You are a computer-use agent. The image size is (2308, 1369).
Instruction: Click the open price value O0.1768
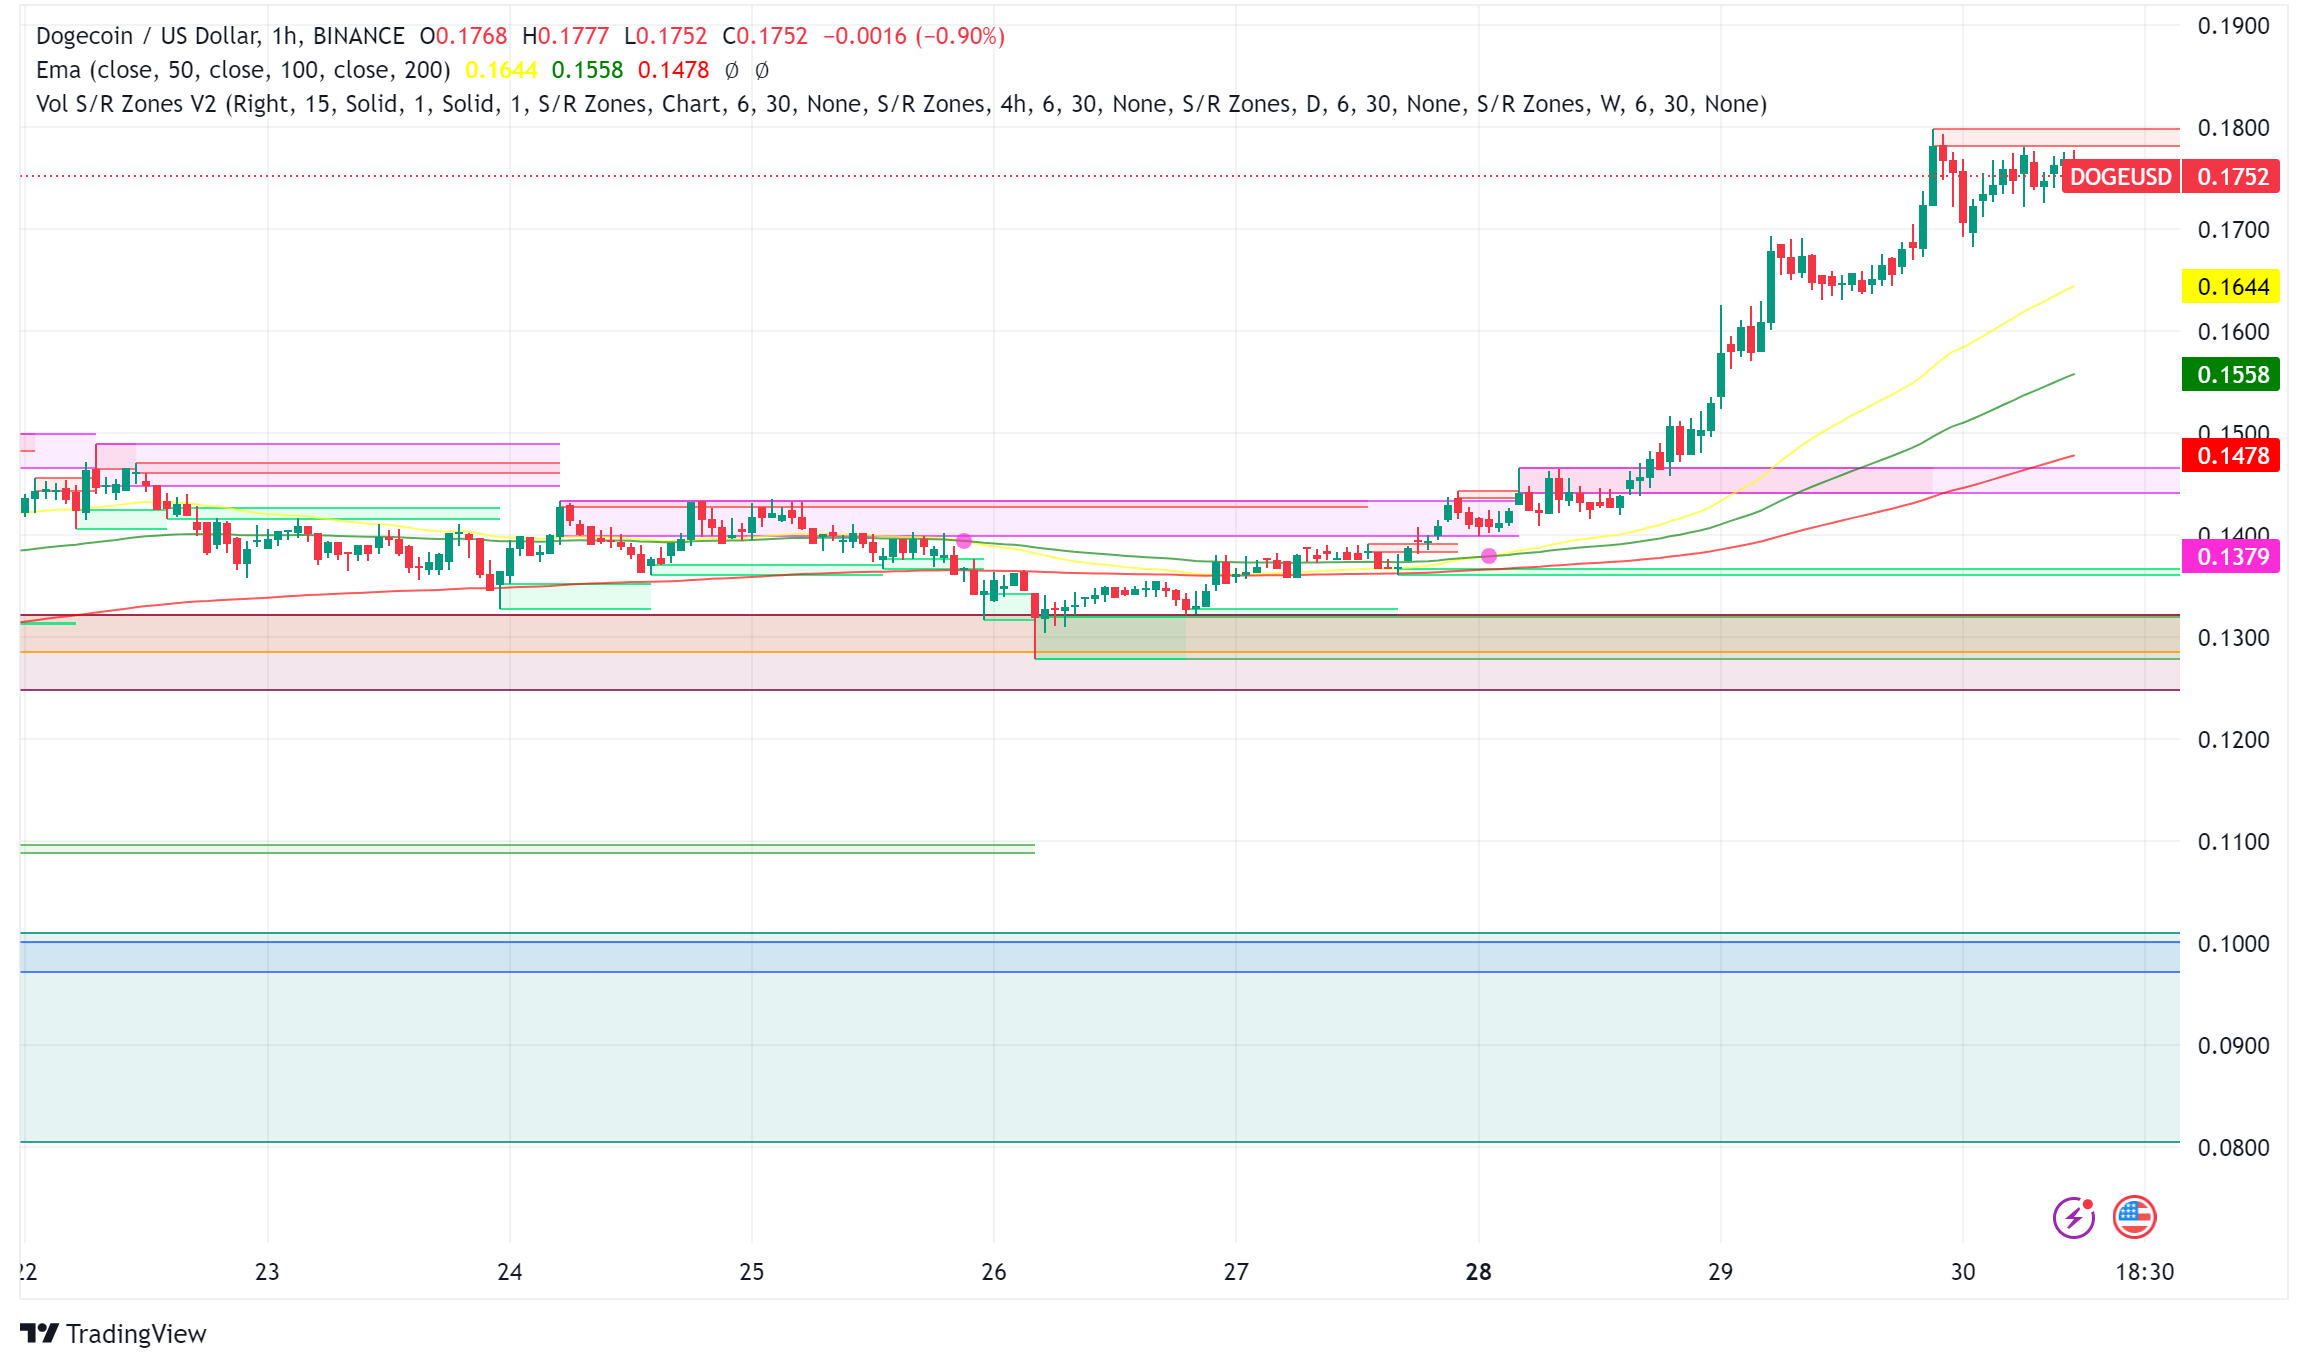tap(463, 36)
